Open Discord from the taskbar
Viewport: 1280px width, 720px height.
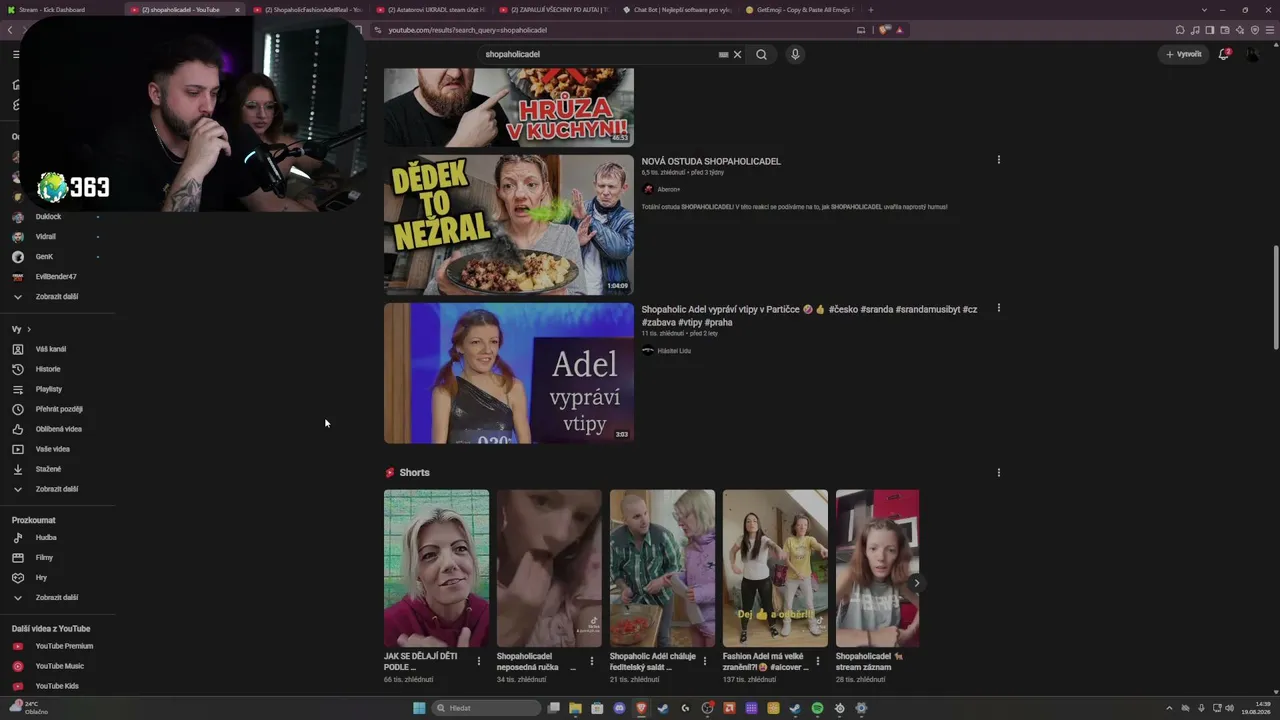[x=619, y=708]
